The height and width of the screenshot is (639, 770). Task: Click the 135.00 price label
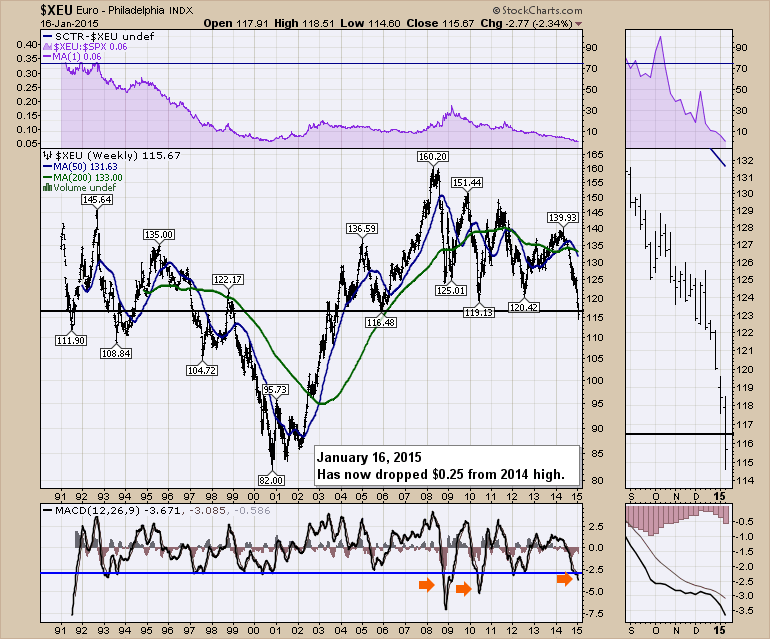pos(159,235)
